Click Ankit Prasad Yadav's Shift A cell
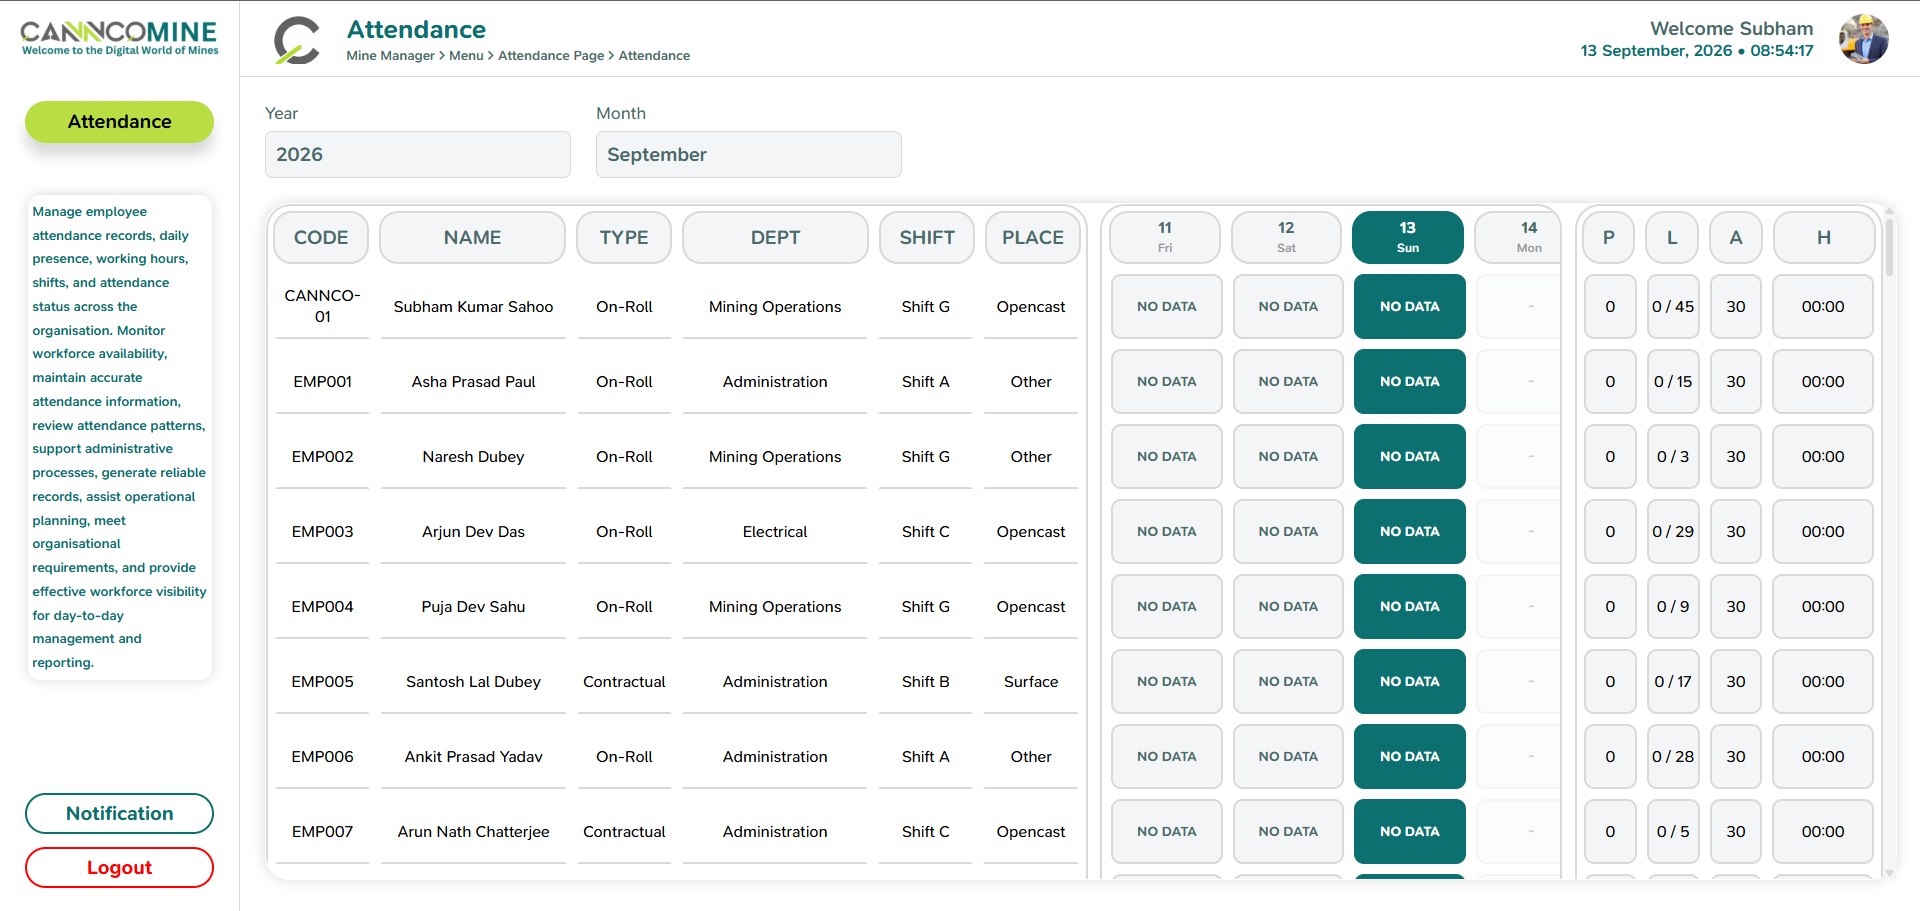This screenshot has height=911, width=1920. [926, 757]
